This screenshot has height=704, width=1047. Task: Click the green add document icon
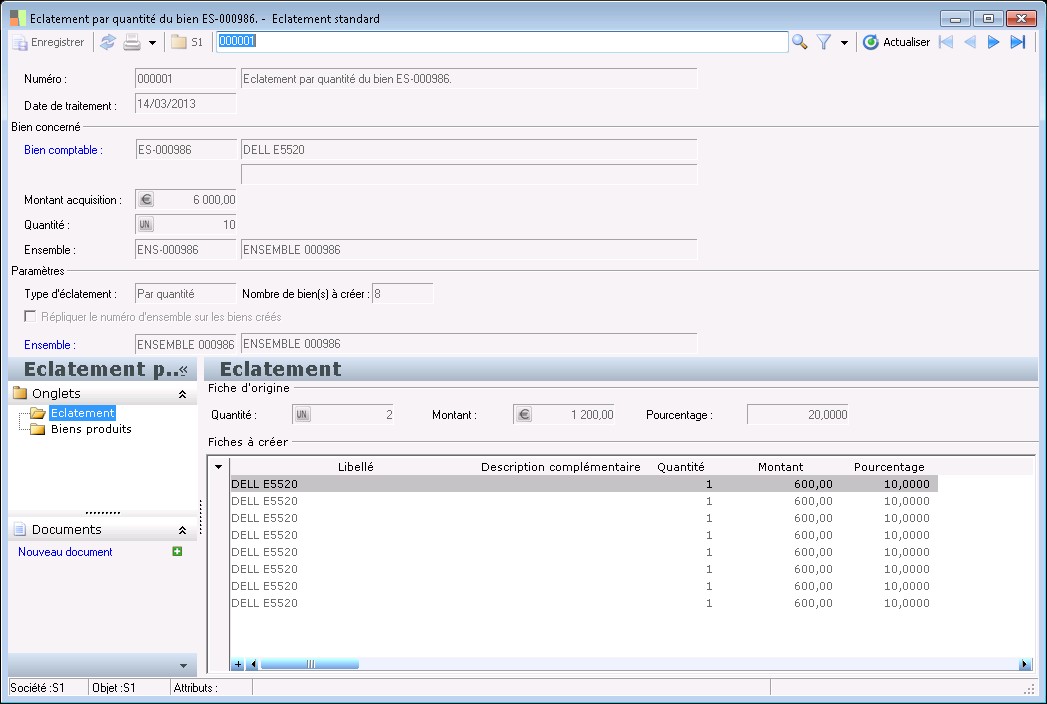click(x=178, y=551)
